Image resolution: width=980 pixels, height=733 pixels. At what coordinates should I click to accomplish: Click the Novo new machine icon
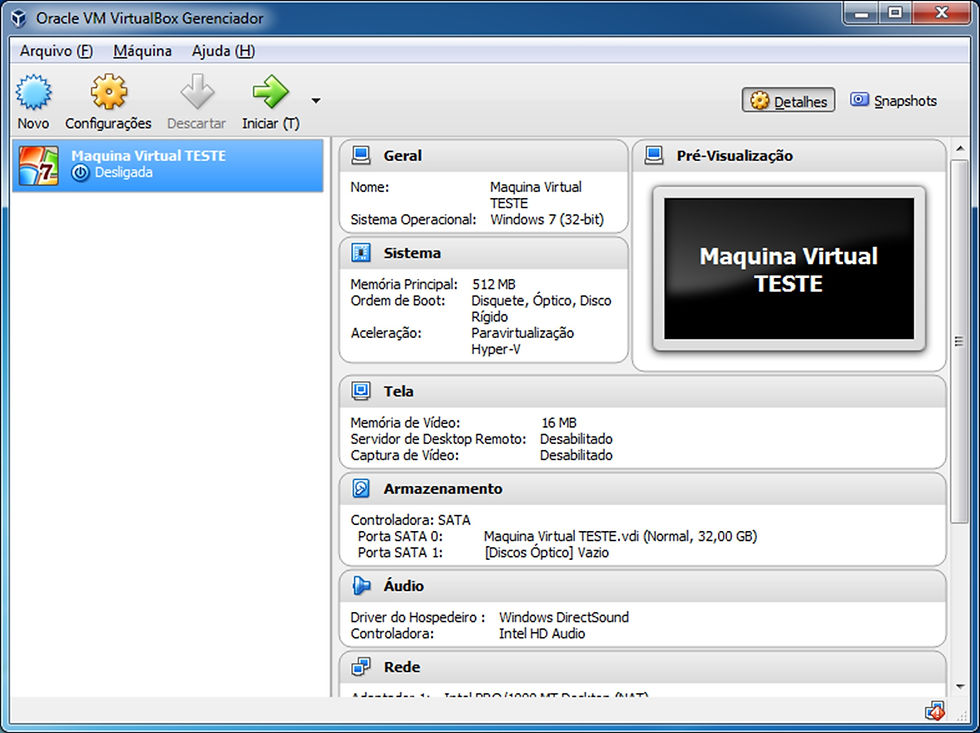click(34, 92)
